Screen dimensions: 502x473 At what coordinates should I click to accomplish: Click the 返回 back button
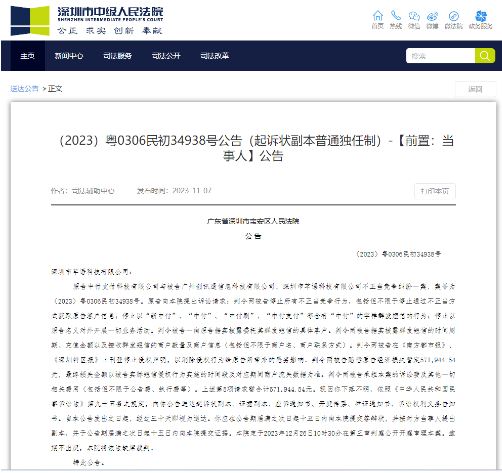click(475, 89)
